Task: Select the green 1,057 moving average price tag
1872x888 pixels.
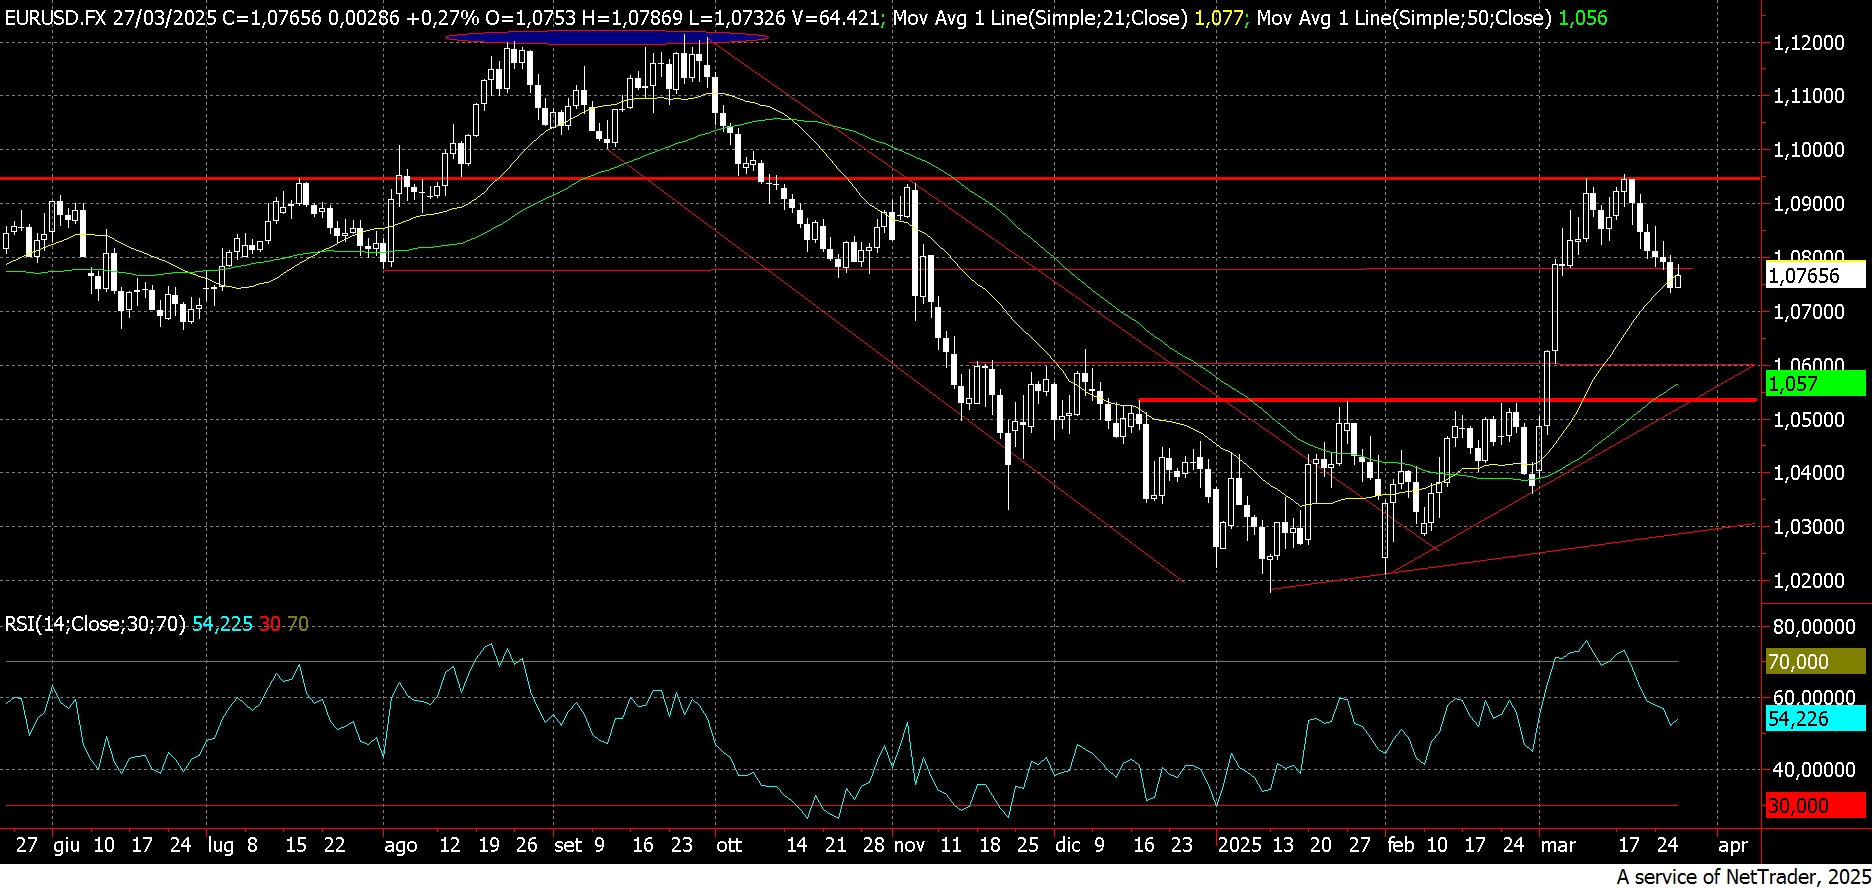Action: (x=1815, y=383)
